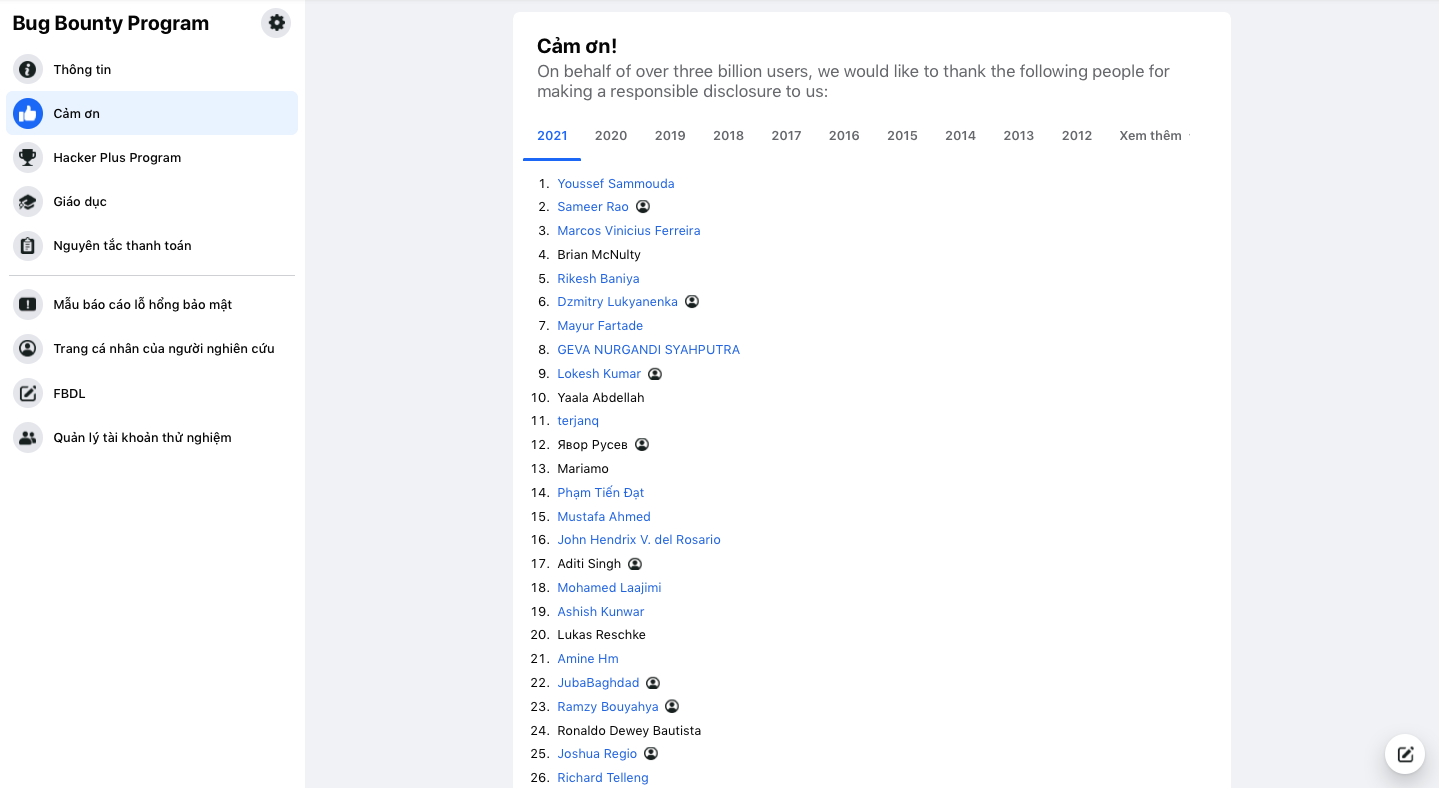
Task: Click profile badge beside Dzmitry Lukyanenka
Action: (x=692, y=302)
